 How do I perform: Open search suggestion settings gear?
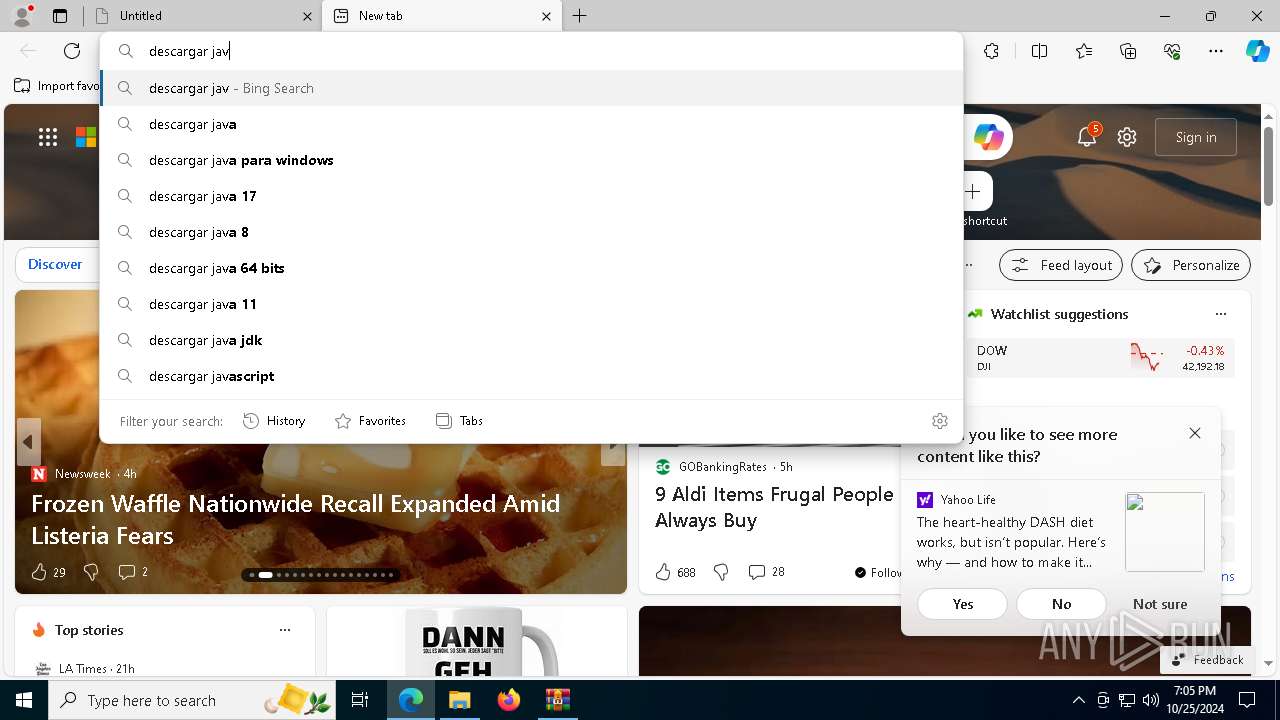click(940, 421)
